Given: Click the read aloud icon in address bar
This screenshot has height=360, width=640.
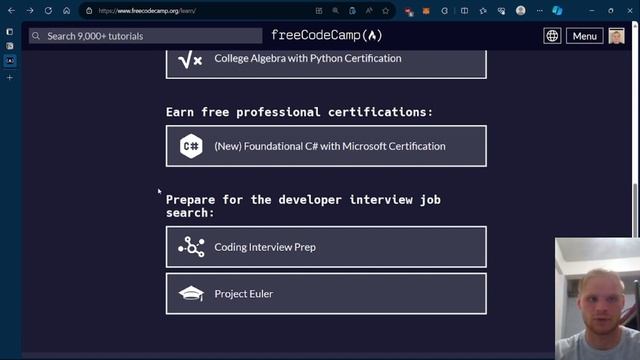Looking at the screenshot, I should (369, 11).
